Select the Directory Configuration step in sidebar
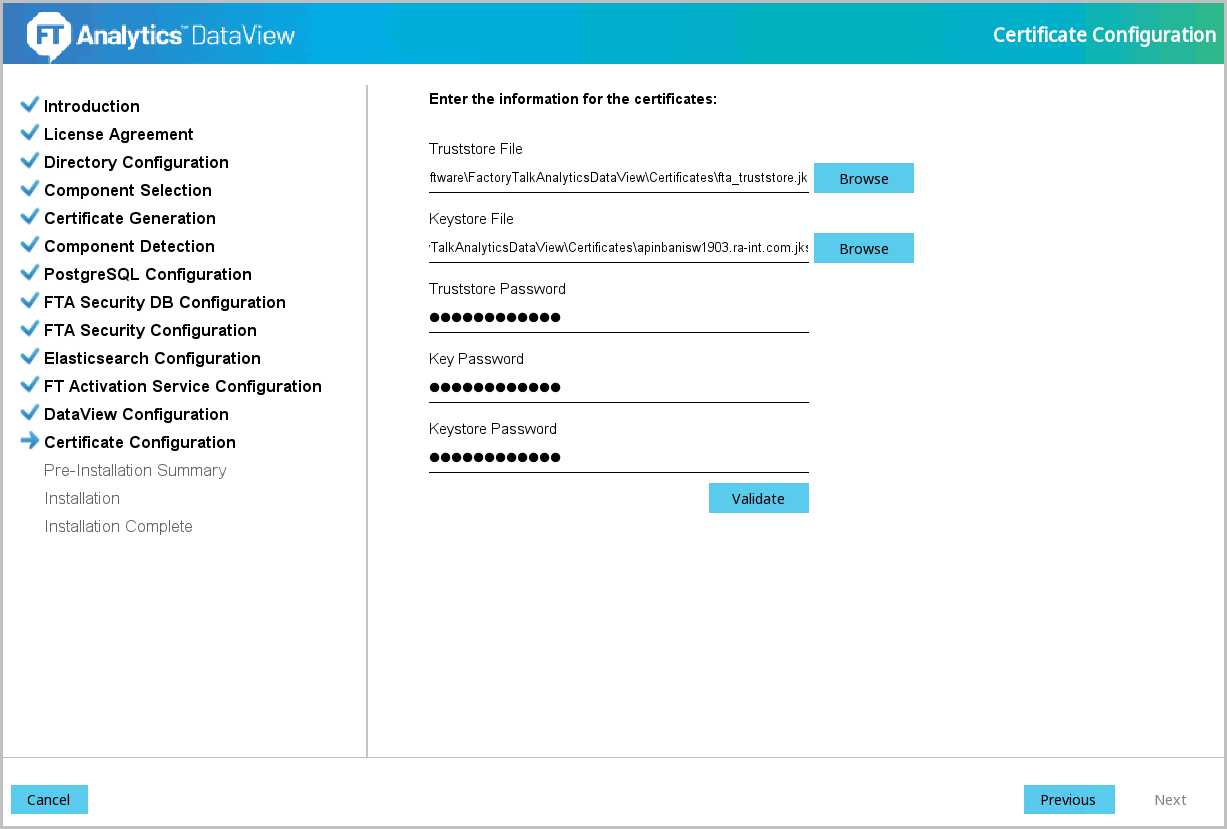The image size is (1227, 829). (136, 162)
